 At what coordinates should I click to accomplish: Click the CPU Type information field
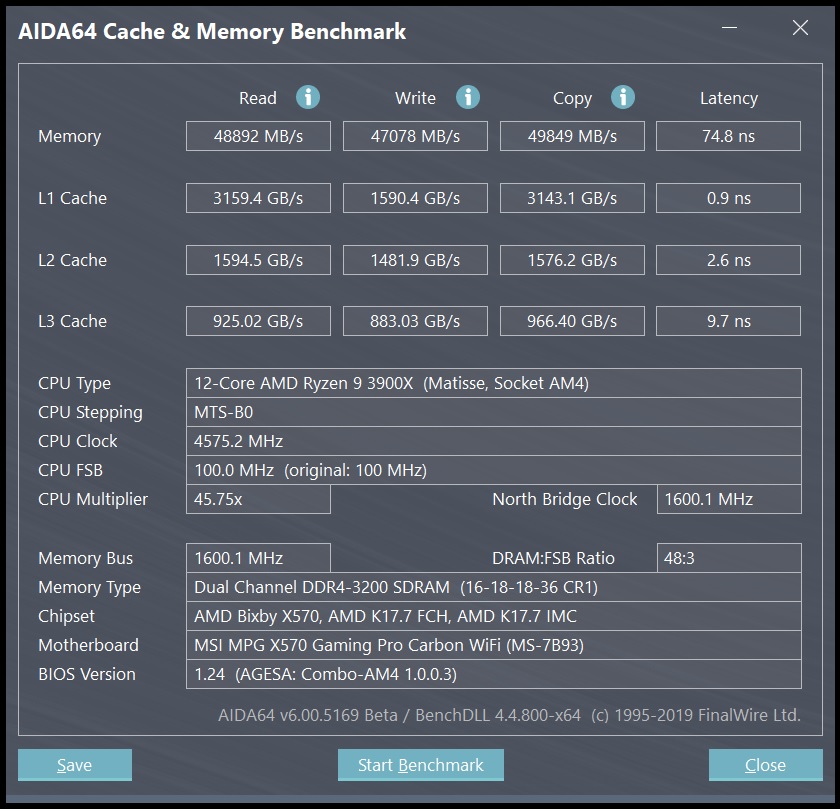pyautogui.click(x=493, y=383)
